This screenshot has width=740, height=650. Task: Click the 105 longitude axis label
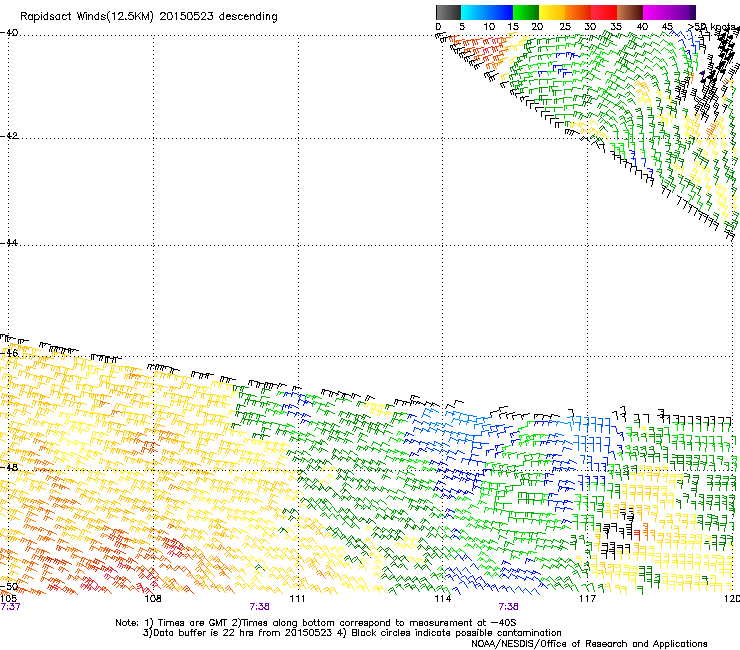click(8, 599)
